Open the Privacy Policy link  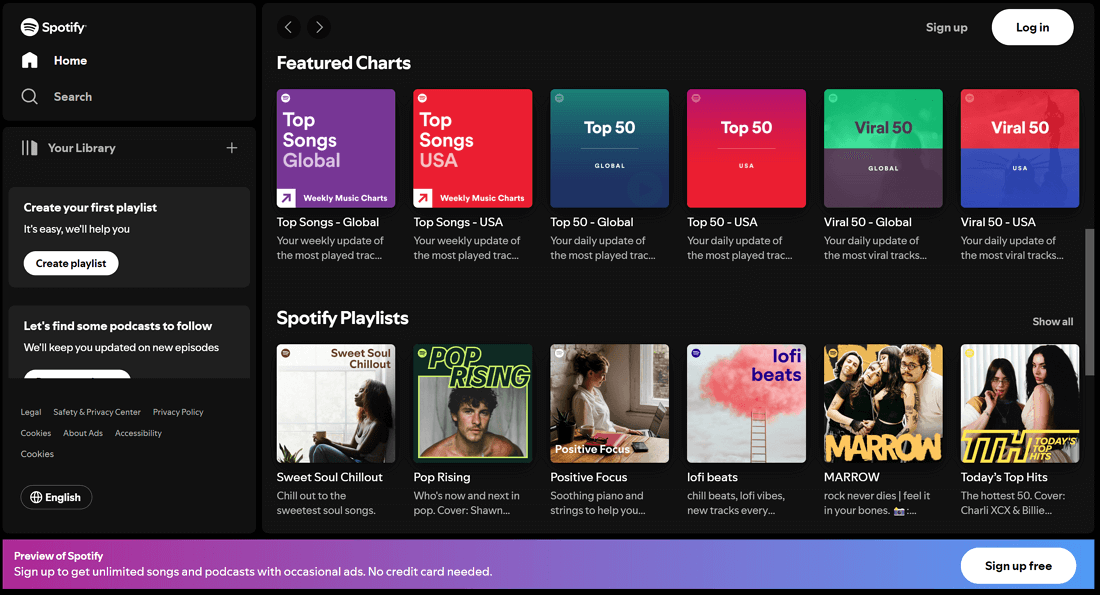(x=178, y=412)
